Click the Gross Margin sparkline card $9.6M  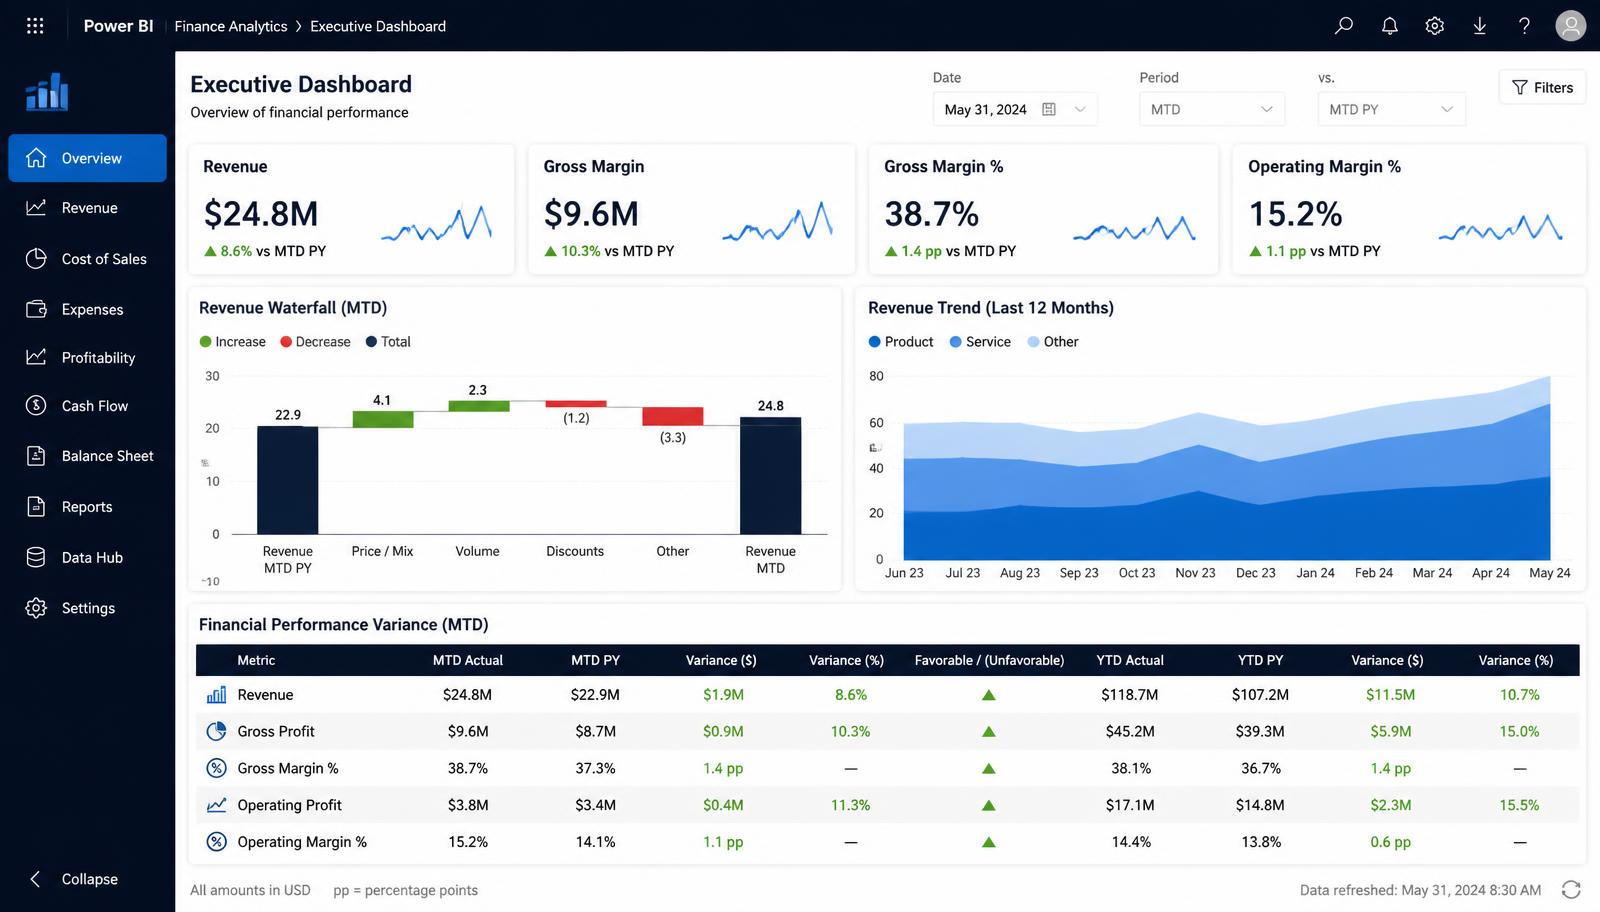692,209
